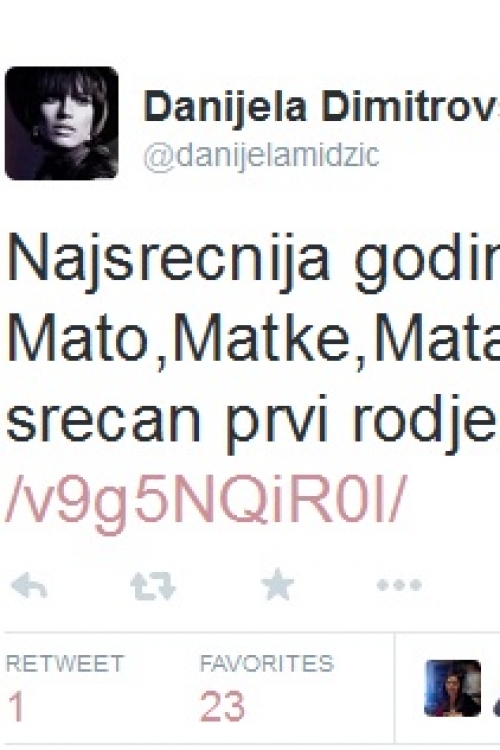Retweet using the retweet arrows icon
The image size is (500, 750).
click(x=153, y=586)
